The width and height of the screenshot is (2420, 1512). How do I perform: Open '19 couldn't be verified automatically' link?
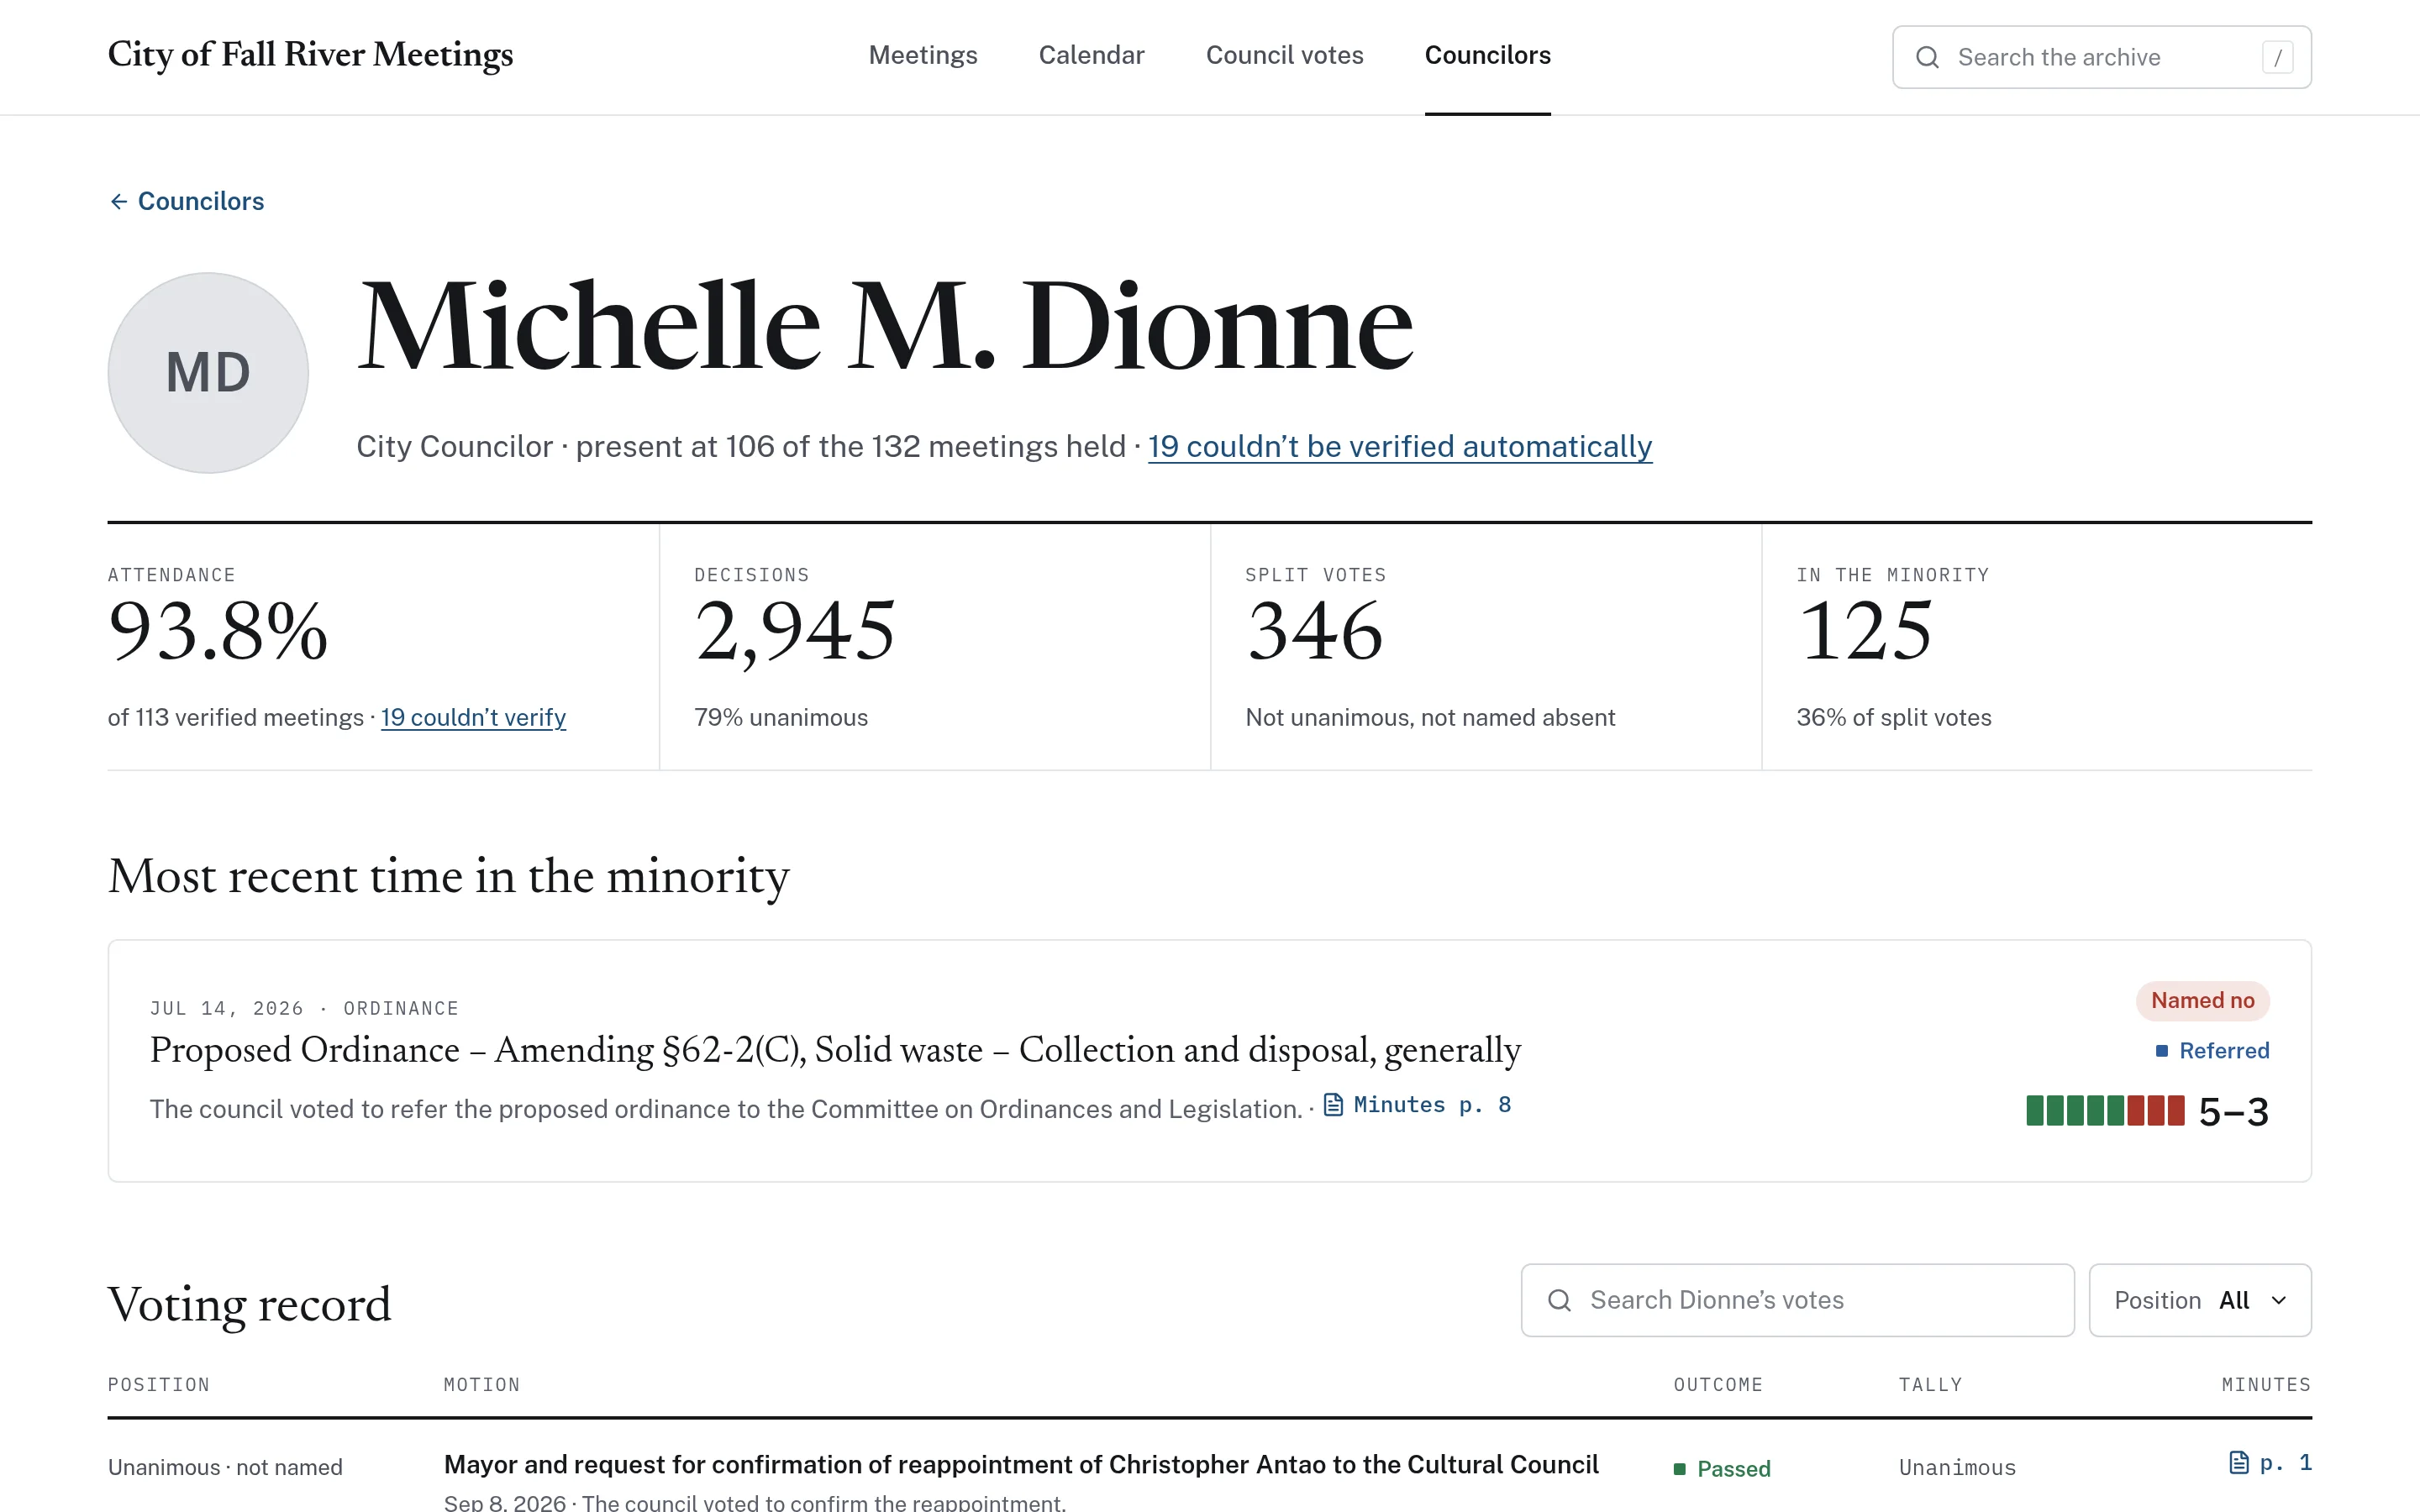click(x=1399, y=447)
